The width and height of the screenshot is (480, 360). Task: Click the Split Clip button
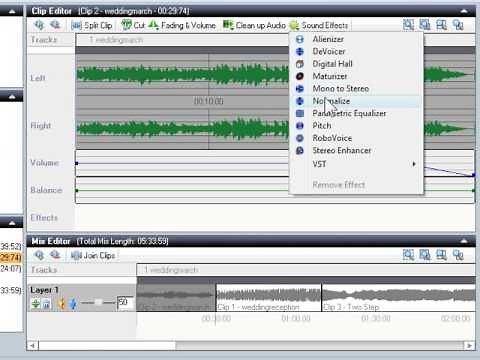click(x=92, y=25)
